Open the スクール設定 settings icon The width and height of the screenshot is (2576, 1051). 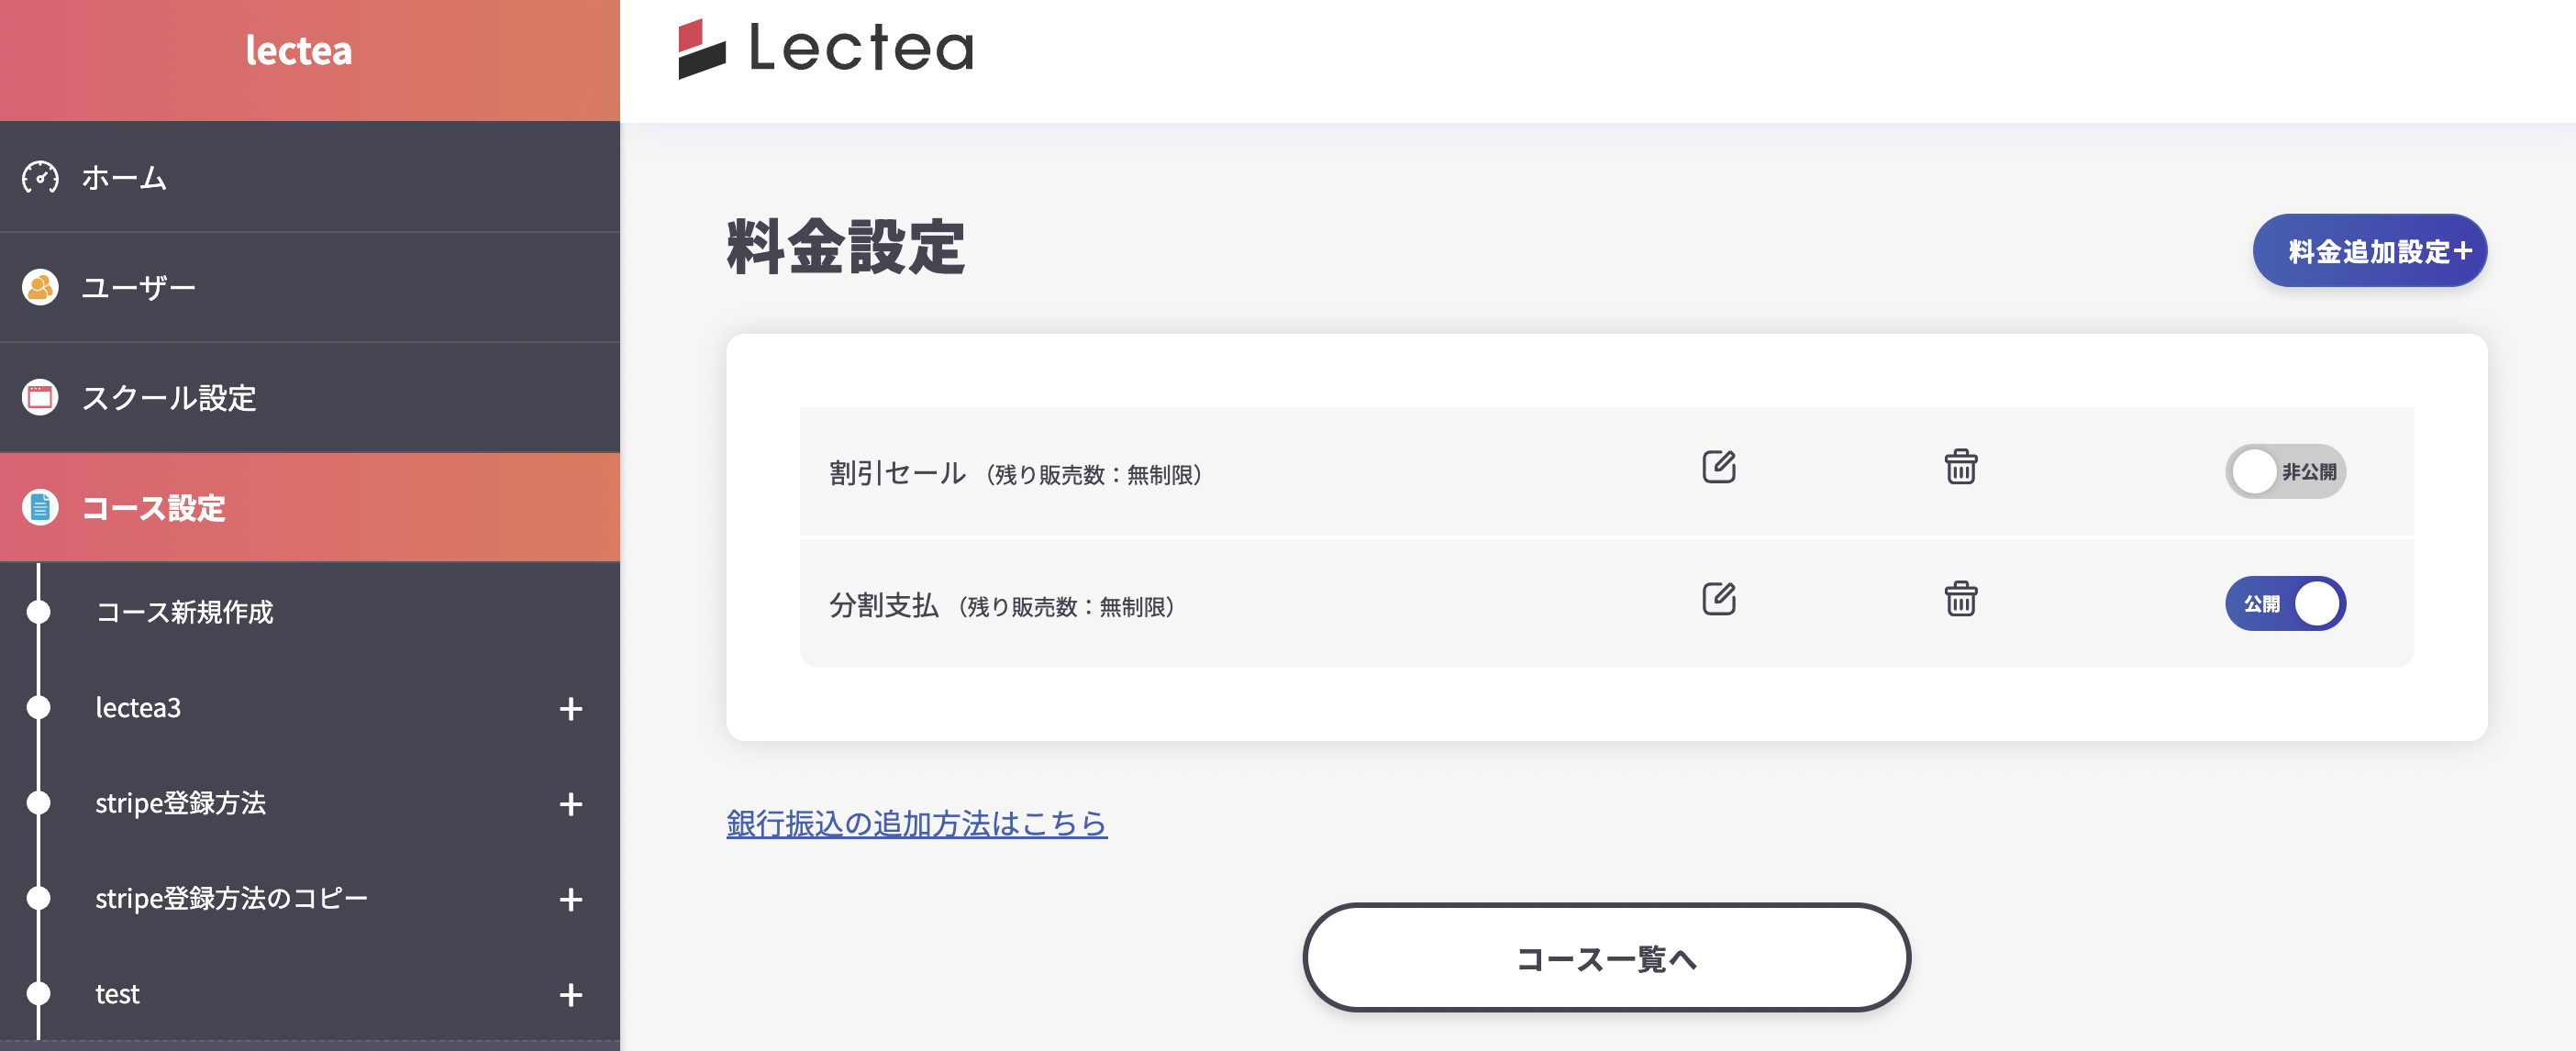[x=40, y=397]
